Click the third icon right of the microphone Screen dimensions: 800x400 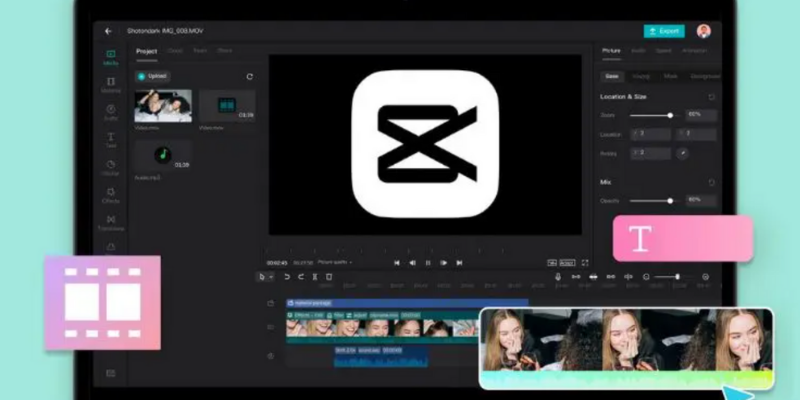(611, 277)
